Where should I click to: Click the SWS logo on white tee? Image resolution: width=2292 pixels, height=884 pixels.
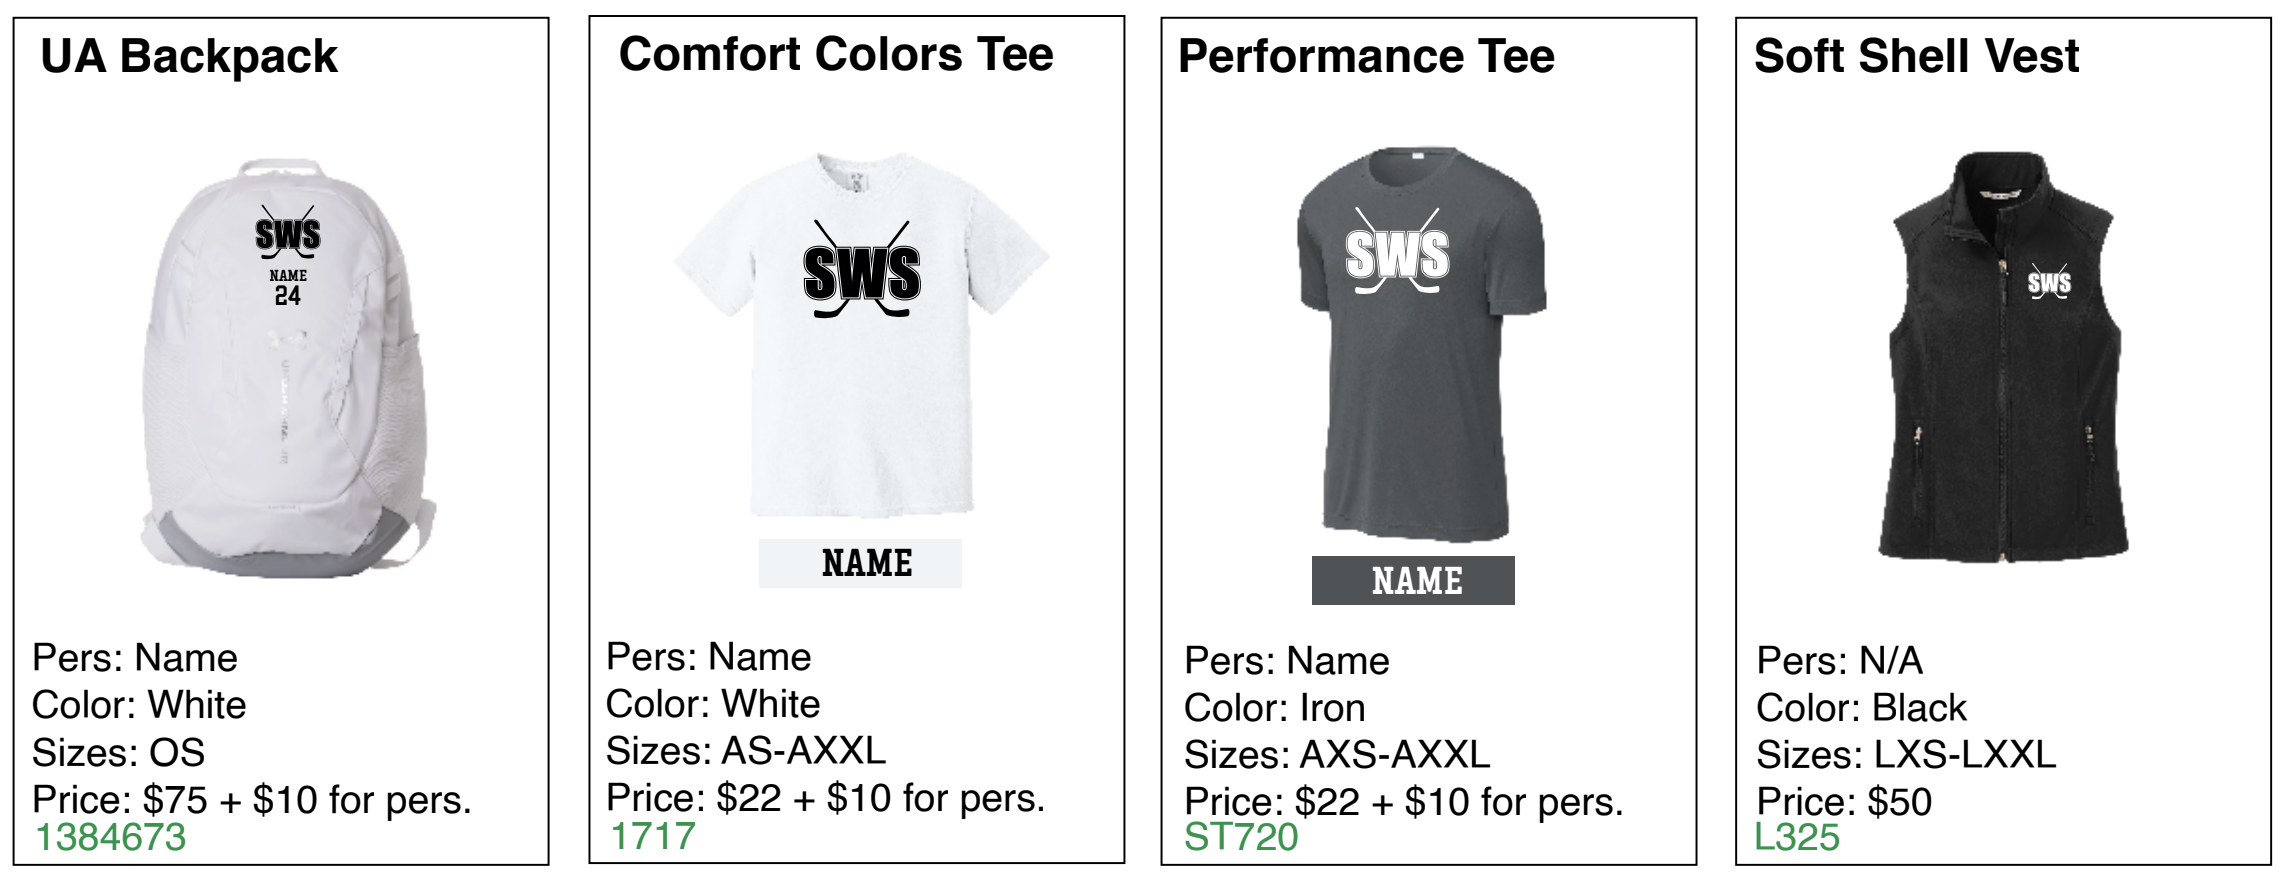pyautogui.click(x=862, y=270)
